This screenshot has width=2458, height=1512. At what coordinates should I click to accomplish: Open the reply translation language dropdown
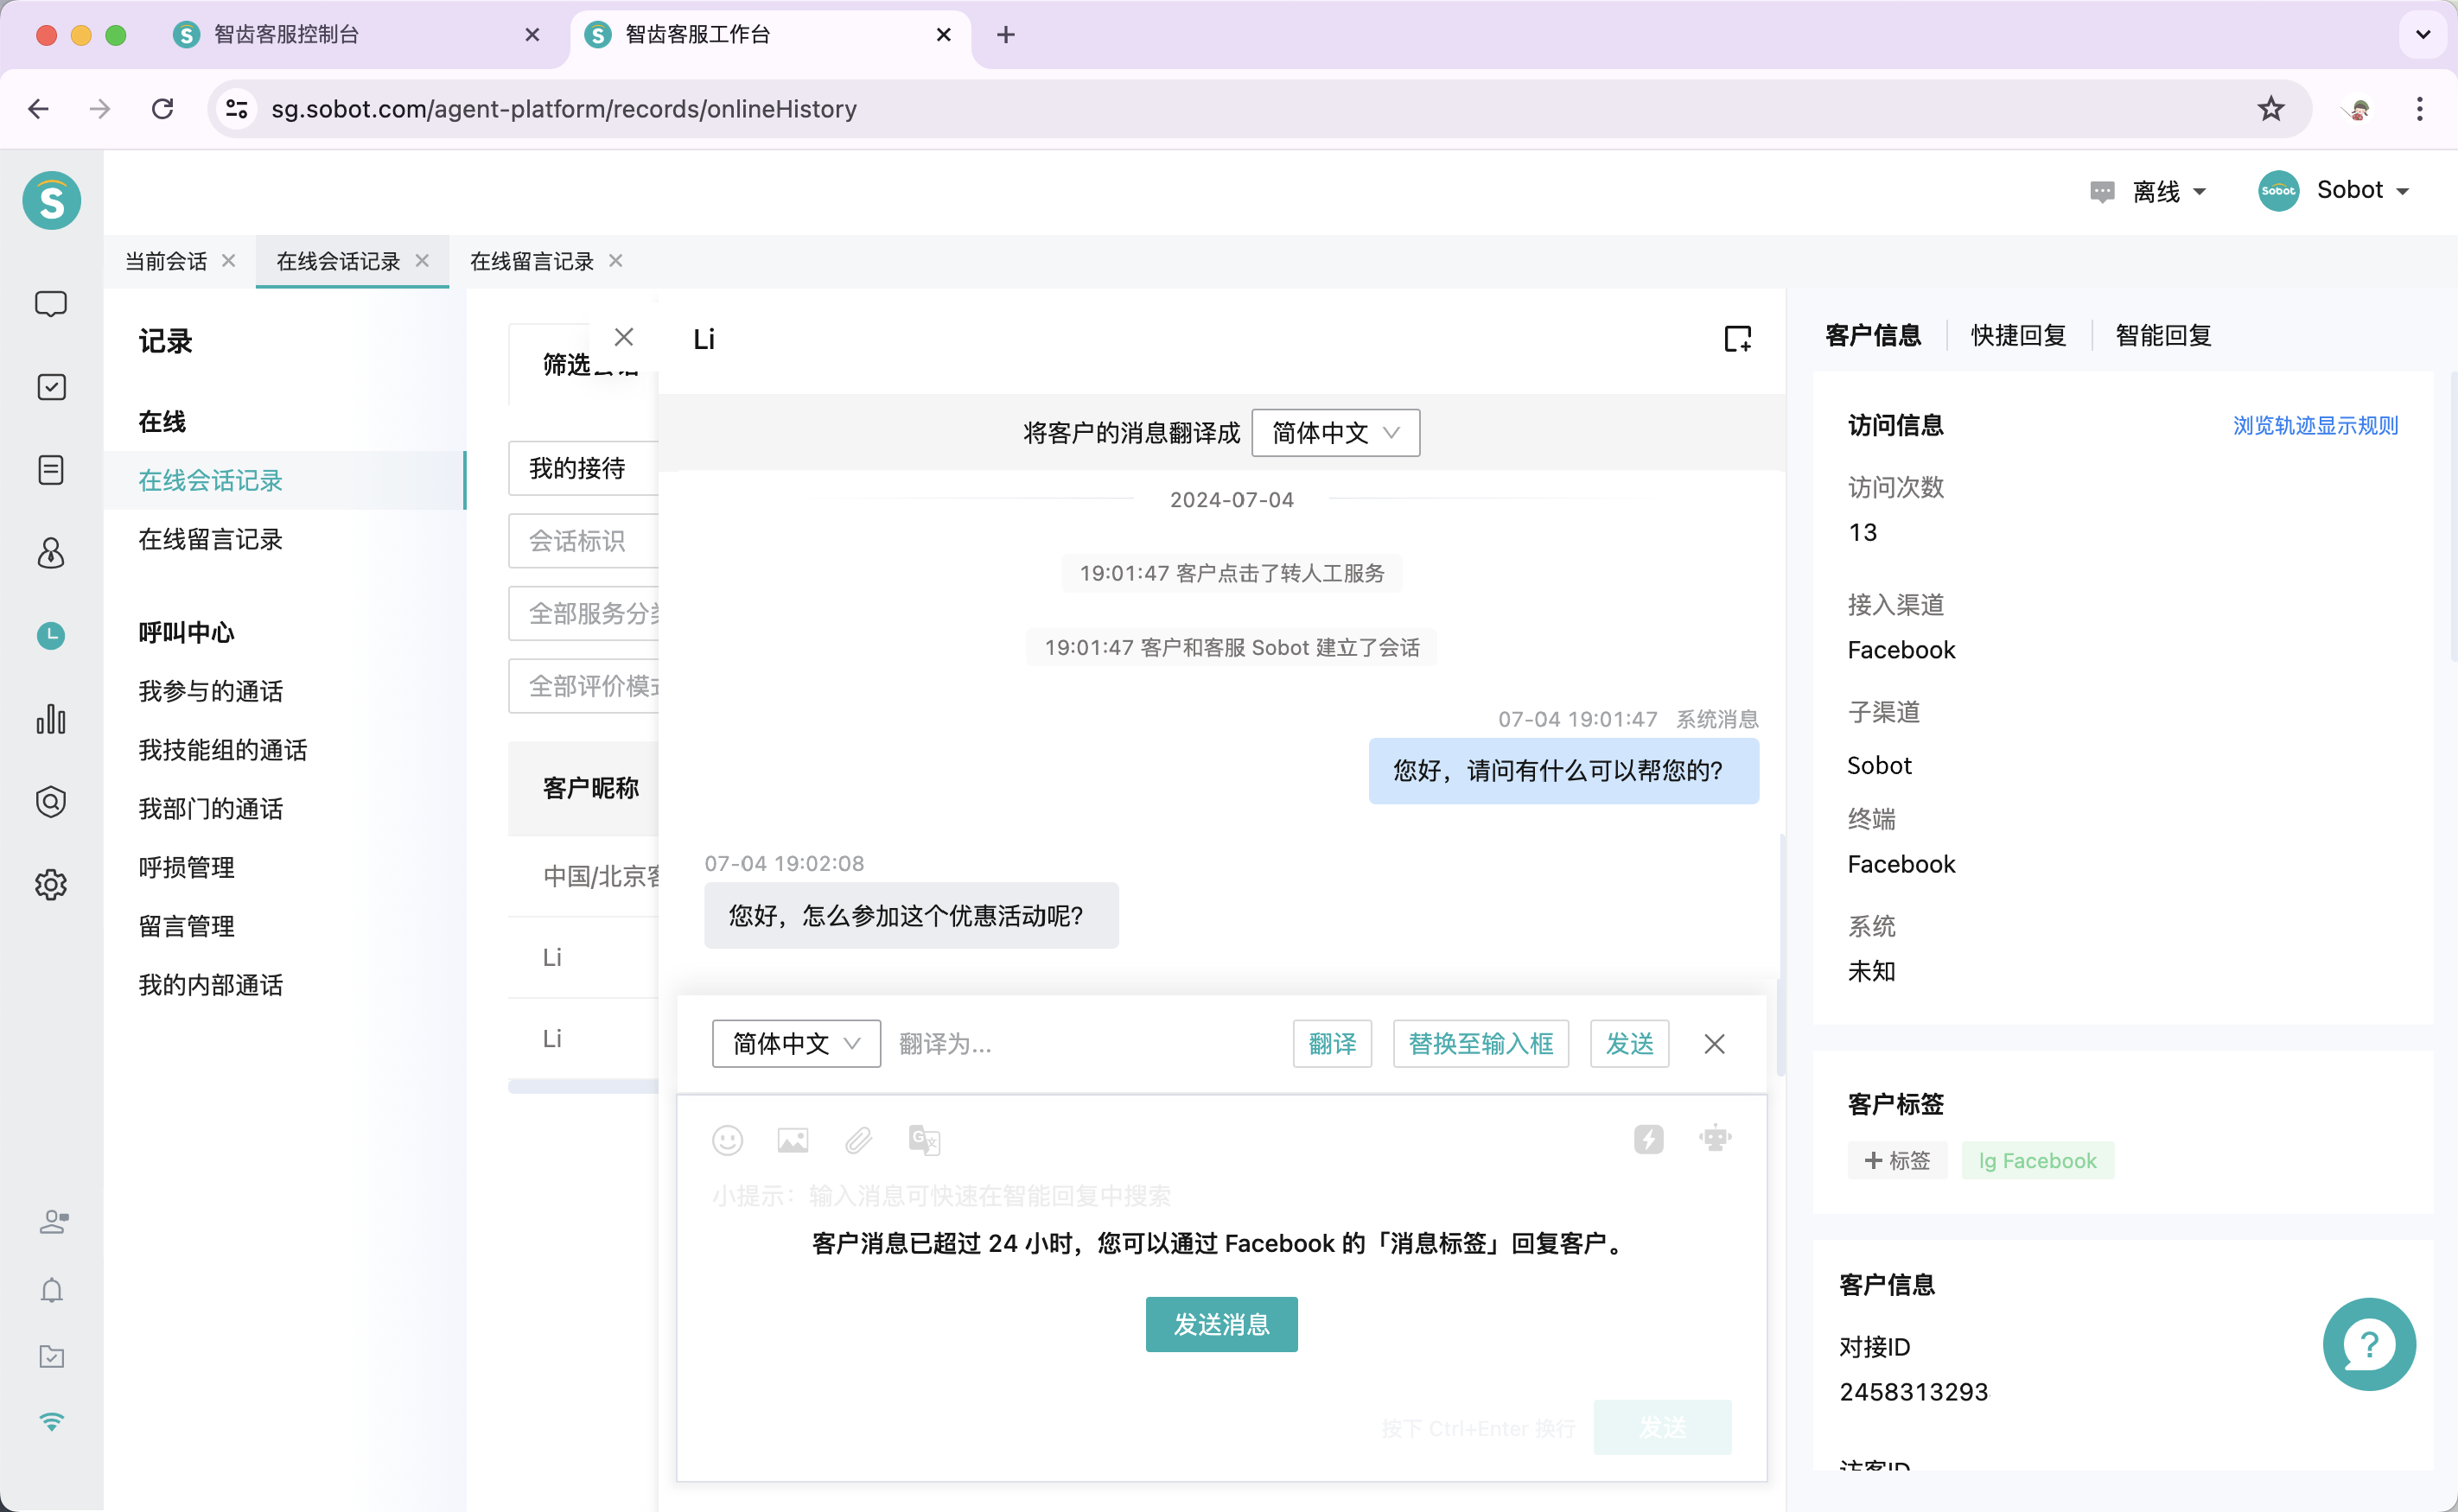(796, 1044)
